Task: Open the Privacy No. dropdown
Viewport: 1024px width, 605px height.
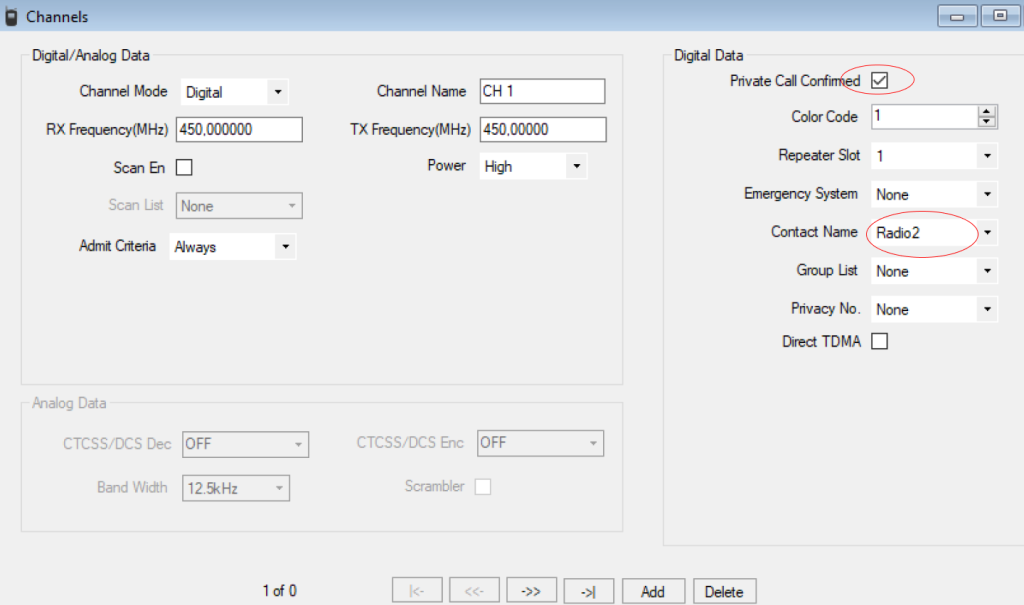Action: point(987,309)
